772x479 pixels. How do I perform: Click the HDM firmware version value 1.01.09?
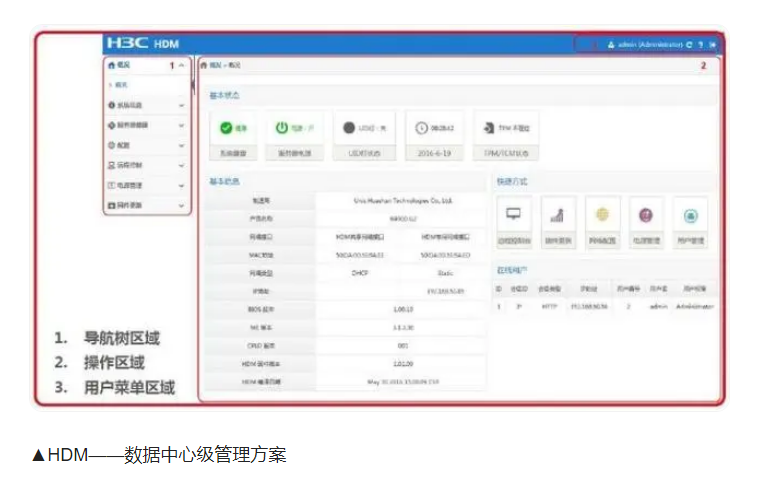coord(403,364)
